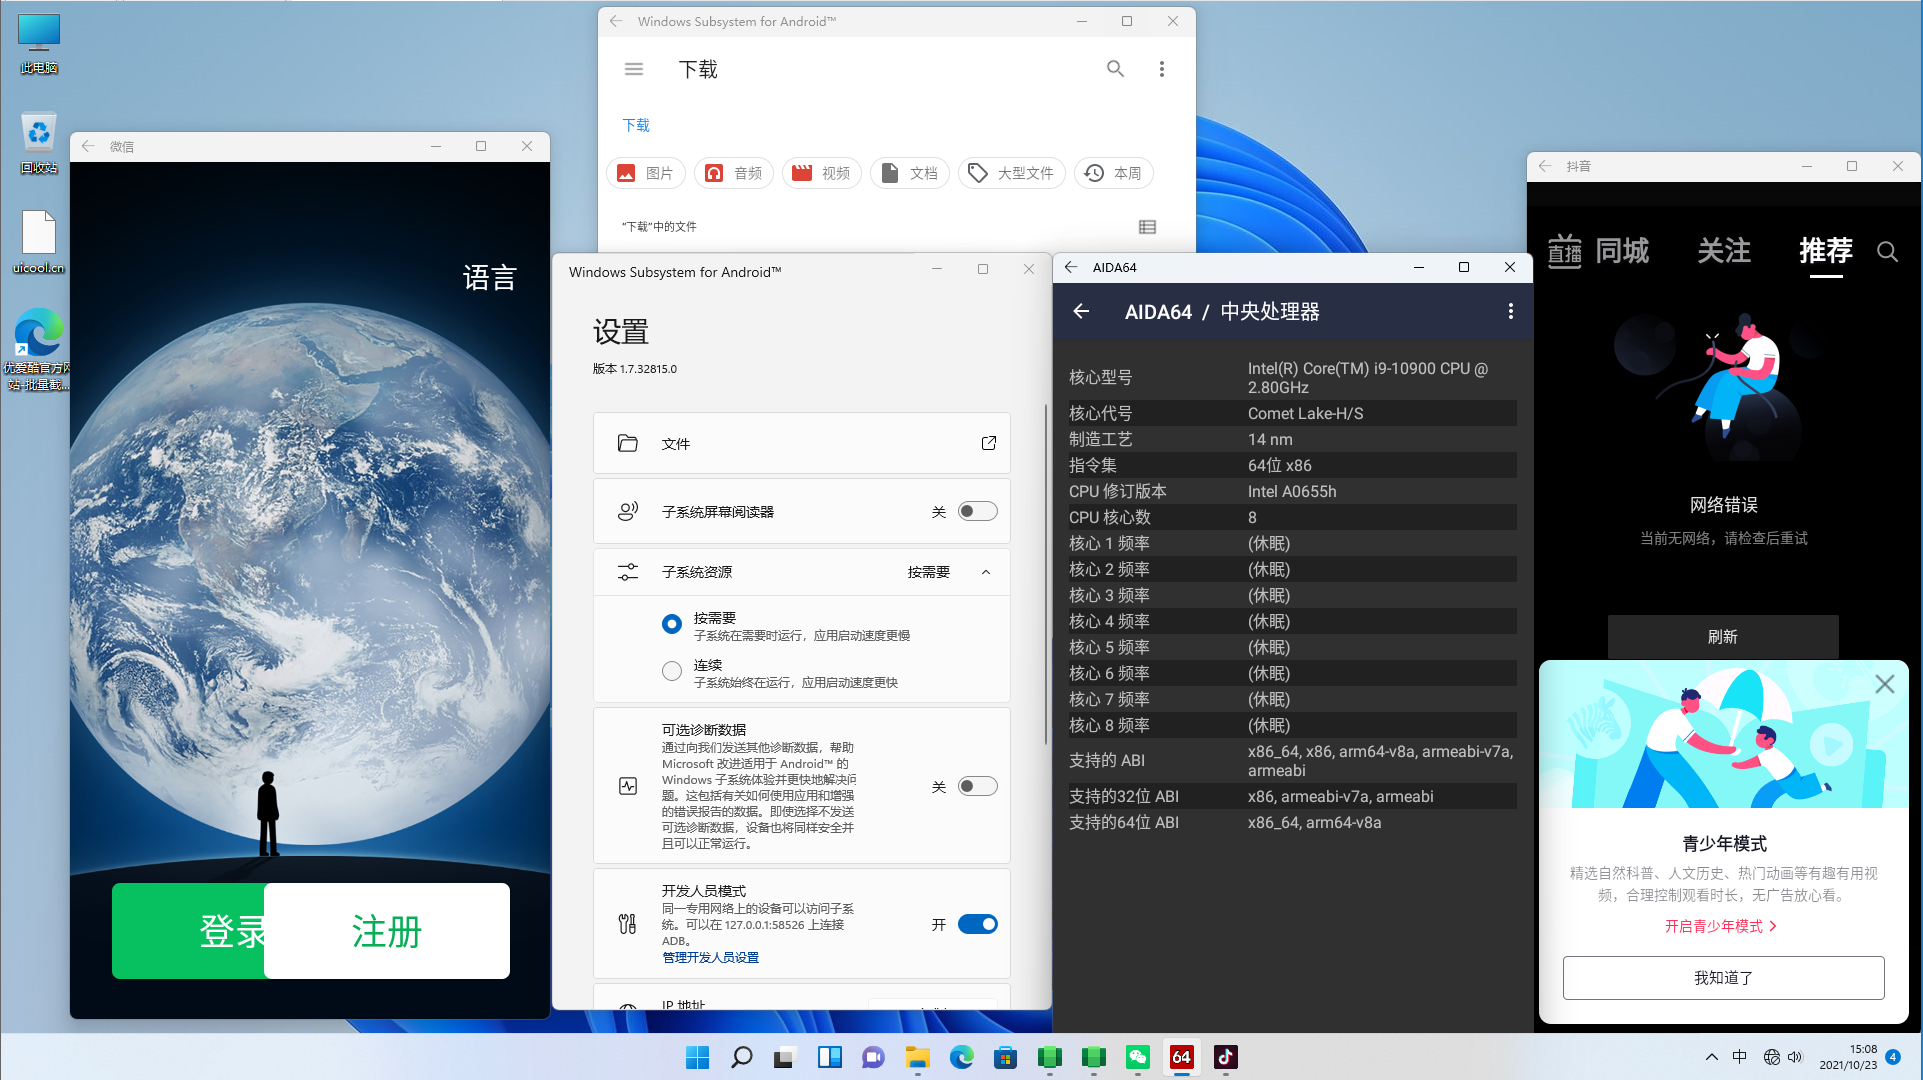This screenshot has height=1080, width=1923.
Task: Select the 核心型号 row in AIDA64
Action: tap(1293, 378)
